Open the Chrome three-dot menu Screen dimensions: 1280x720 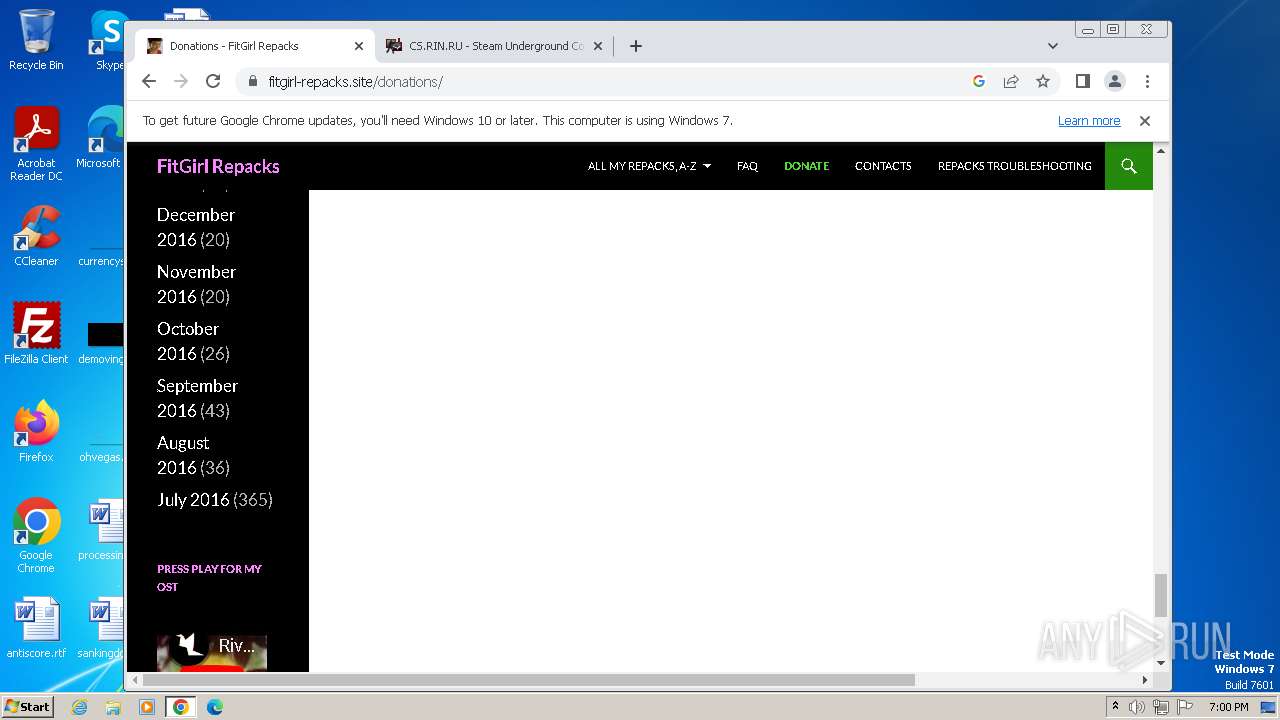pyautogui.click(x=1147, y=81)
